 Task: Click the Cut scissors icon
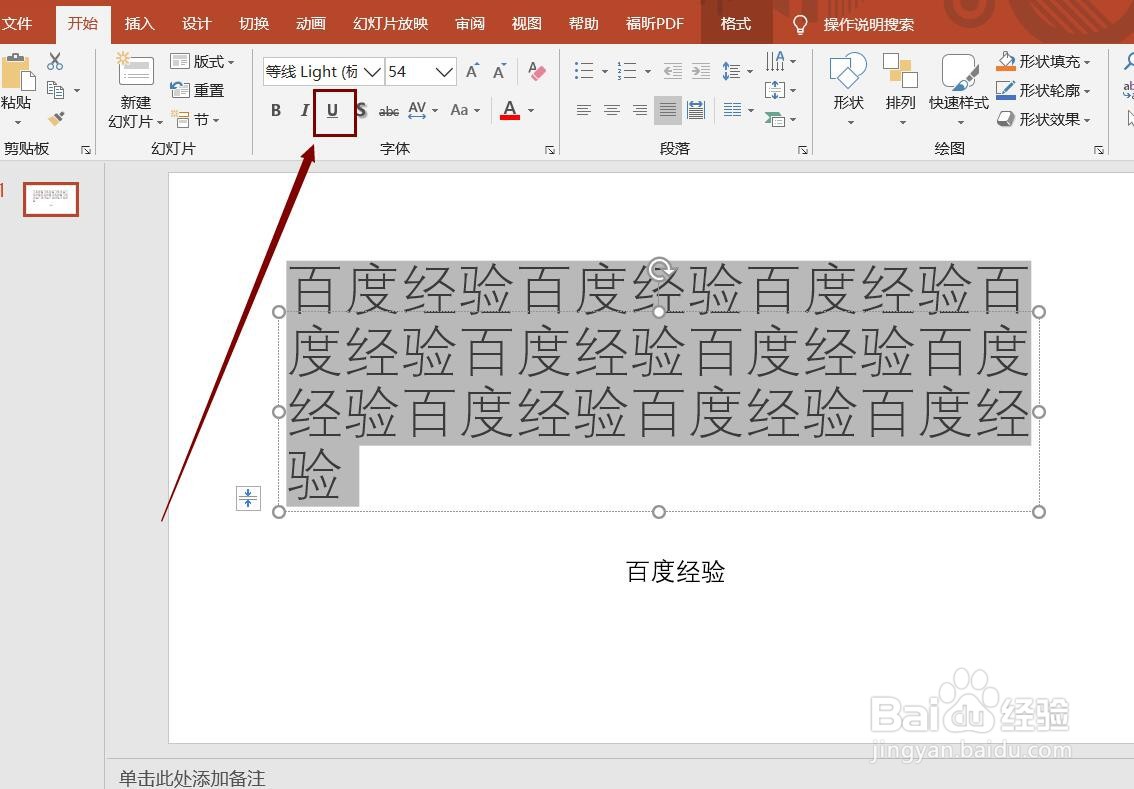click(55, 61)
